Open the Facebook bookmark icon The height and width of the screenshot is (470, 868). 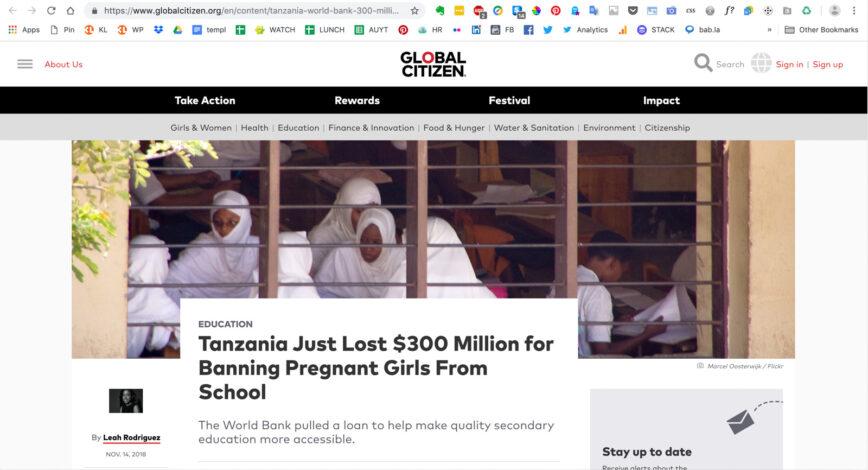[x=529, y=30]
